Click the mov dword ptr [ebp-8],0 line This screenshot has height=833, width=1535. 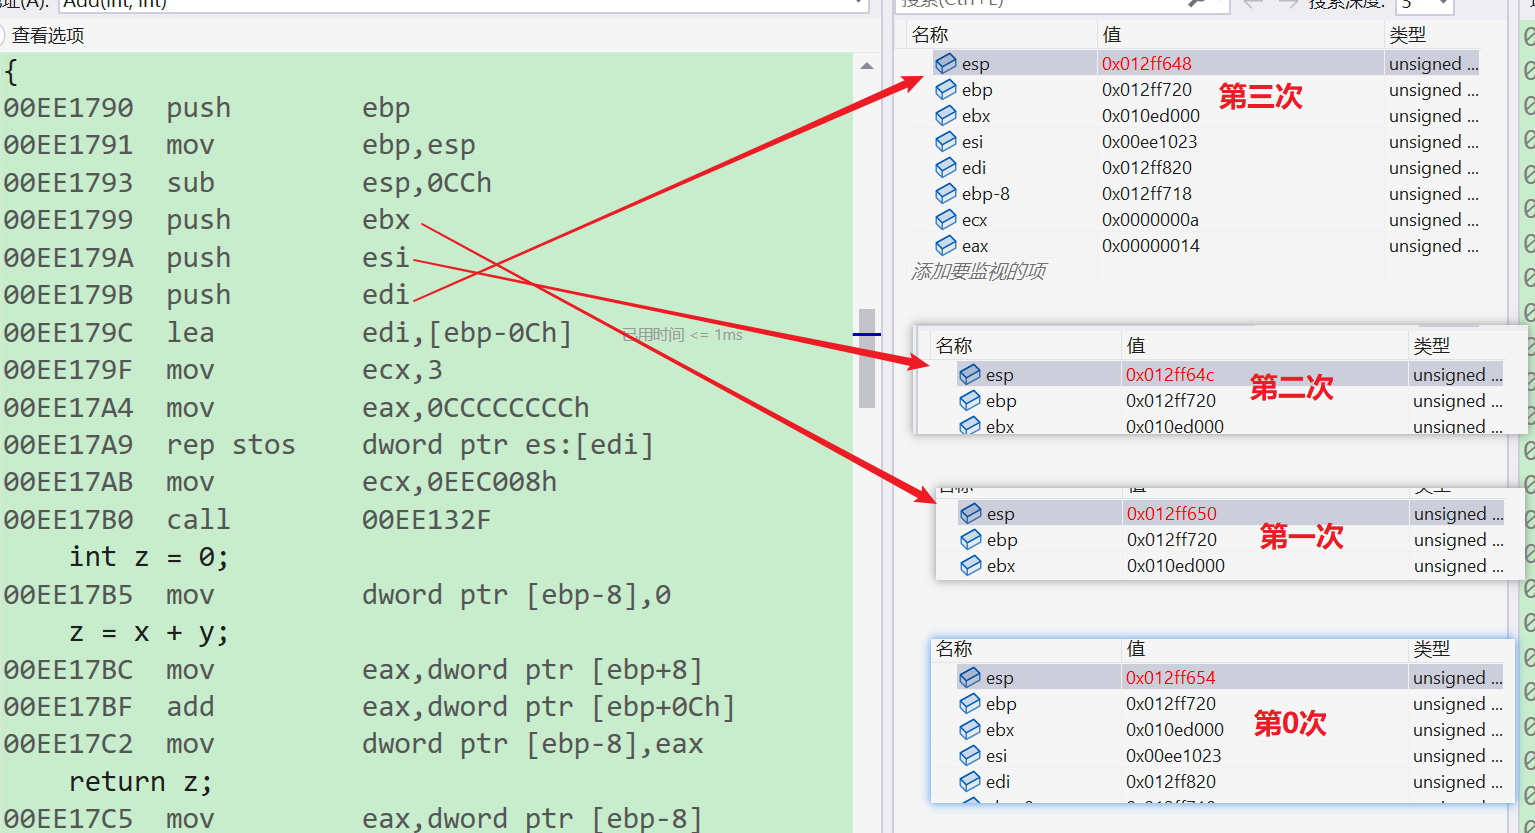(337, 595)
